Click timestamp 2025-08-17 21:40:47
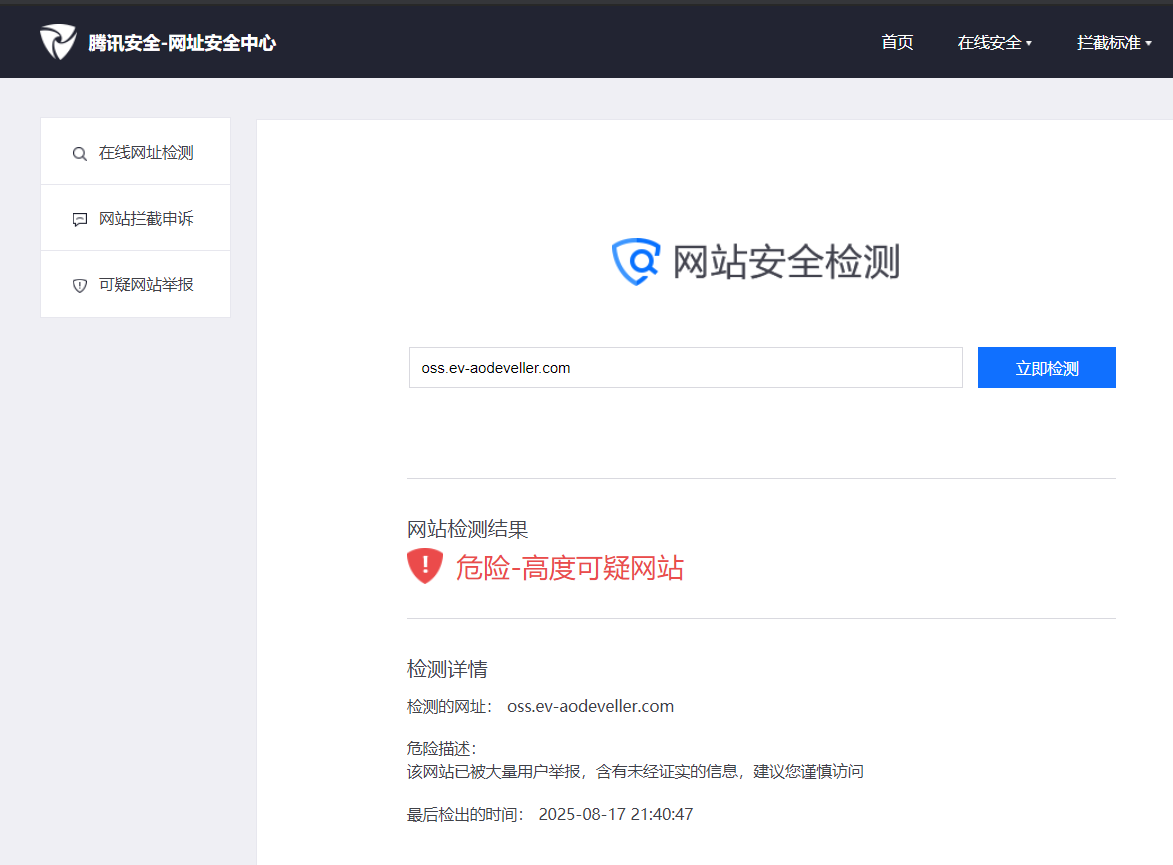Viewport: 1173px width, 865px height. click(616, 814)
